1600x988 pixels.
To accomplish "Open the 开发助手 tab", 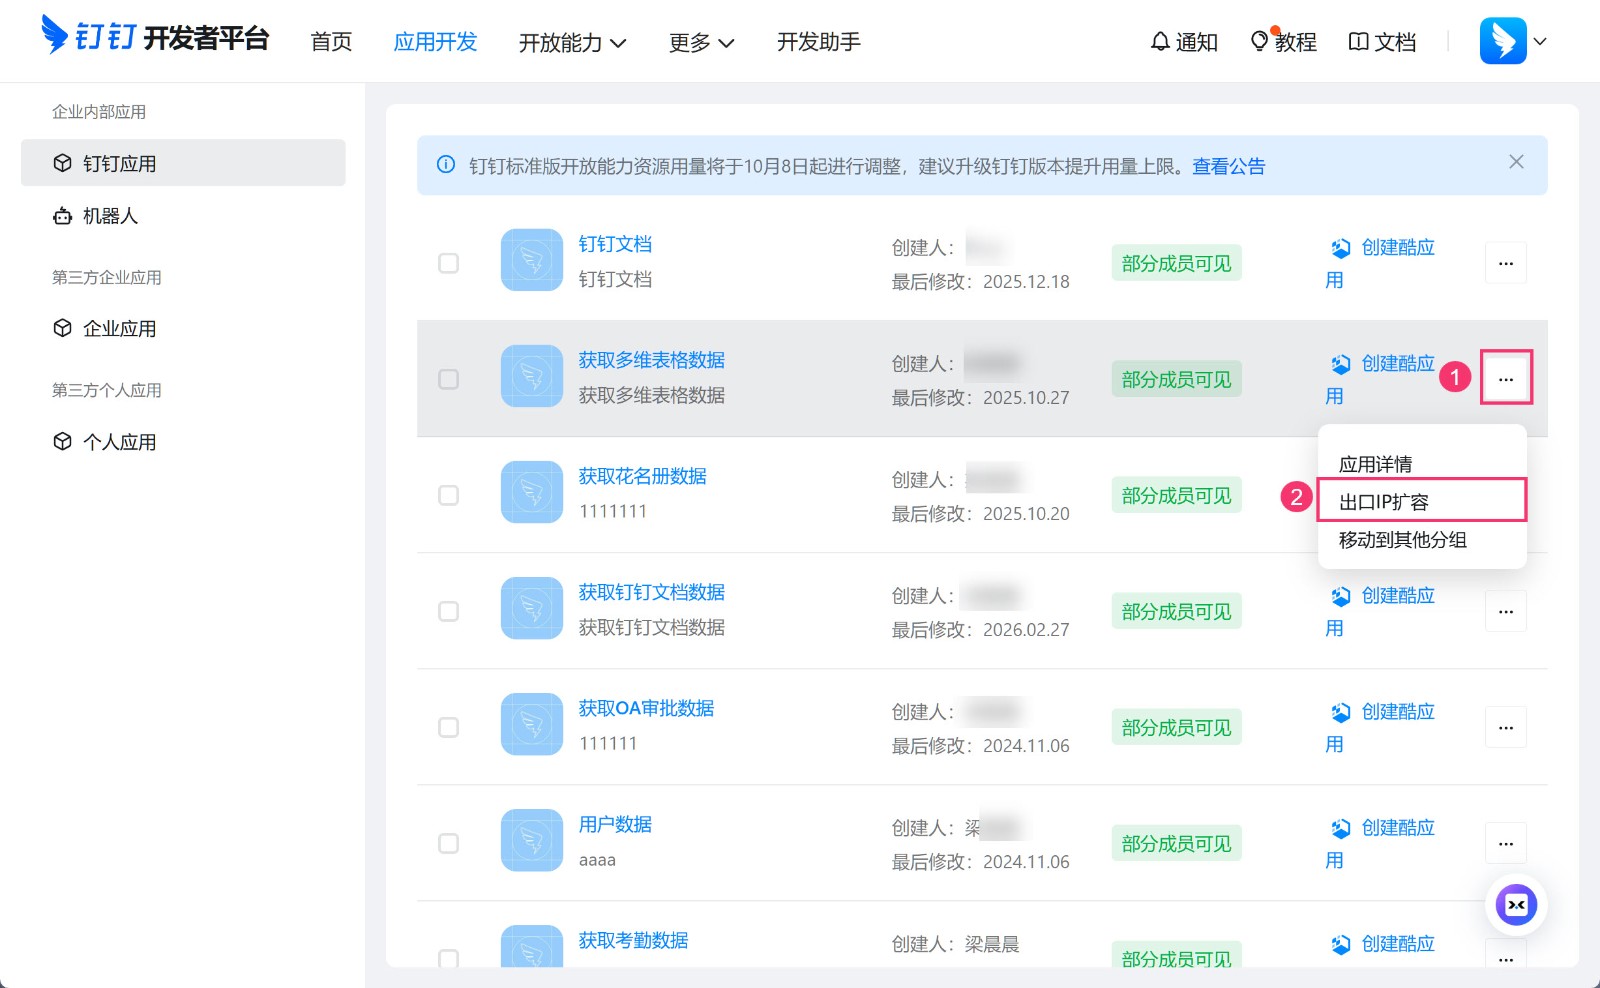I will tap(819, 42).
